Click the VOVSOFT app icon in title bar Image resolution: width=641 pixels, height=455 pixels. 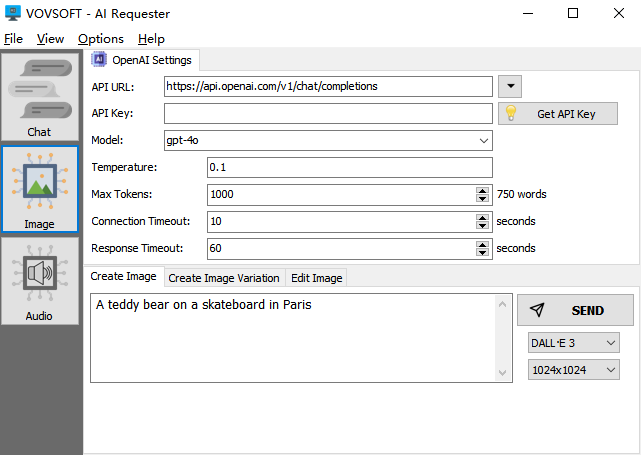click(13, 13)
